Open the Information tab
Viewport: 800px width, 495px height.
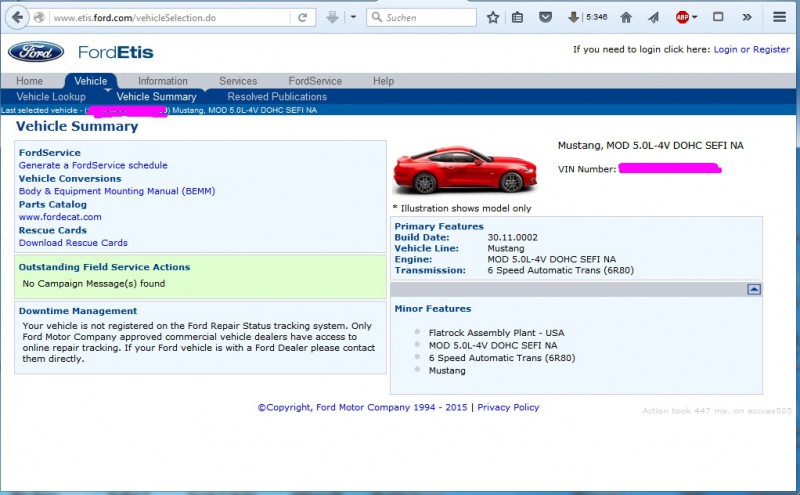(x=163, y=81)
